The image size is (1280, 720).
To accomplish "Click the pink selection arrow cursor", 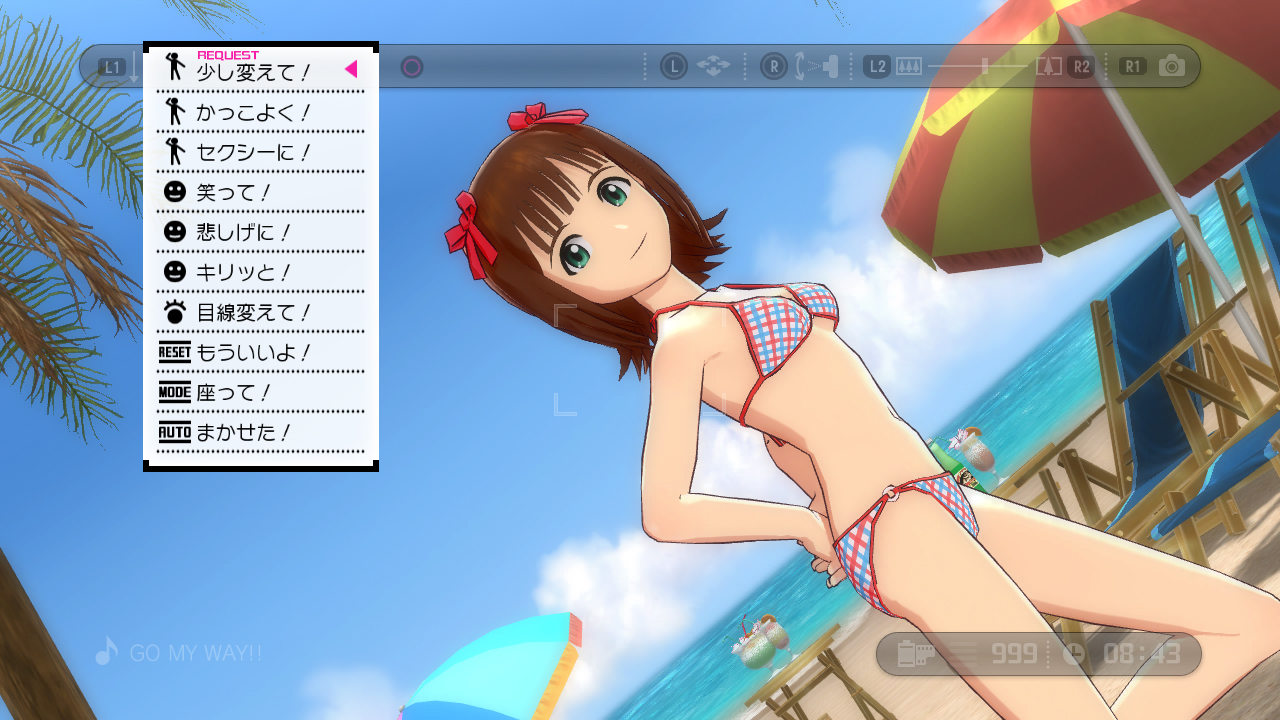I will (351, 69).
